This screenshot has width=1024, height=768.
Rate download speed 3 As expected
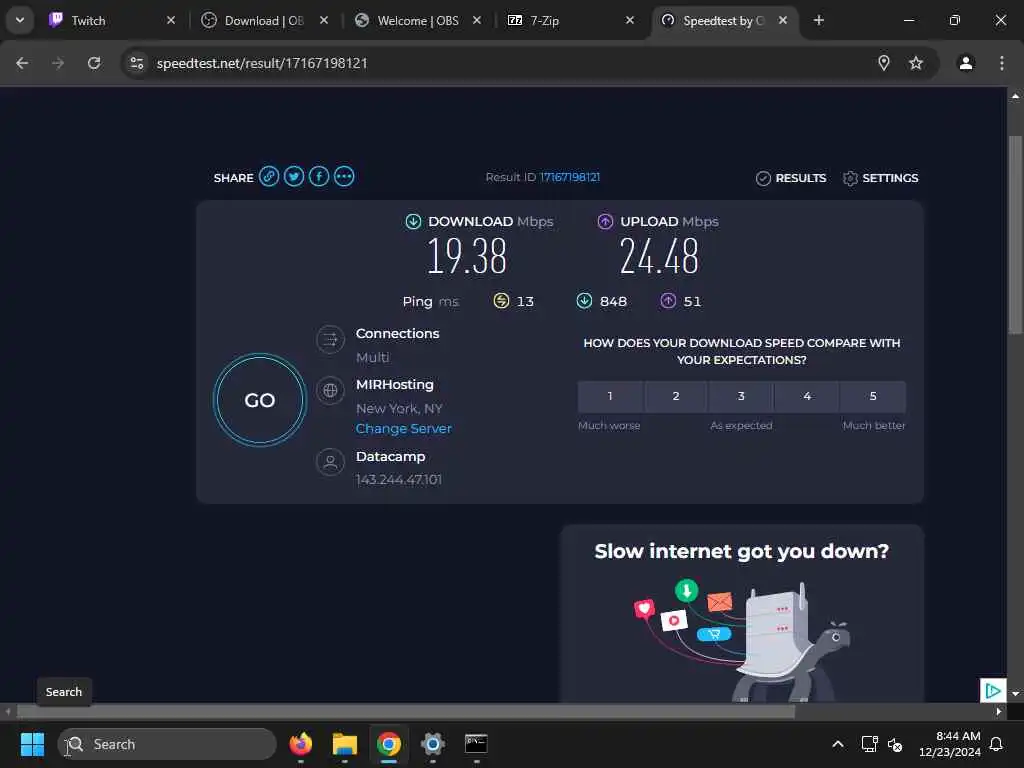pos(741,396)
